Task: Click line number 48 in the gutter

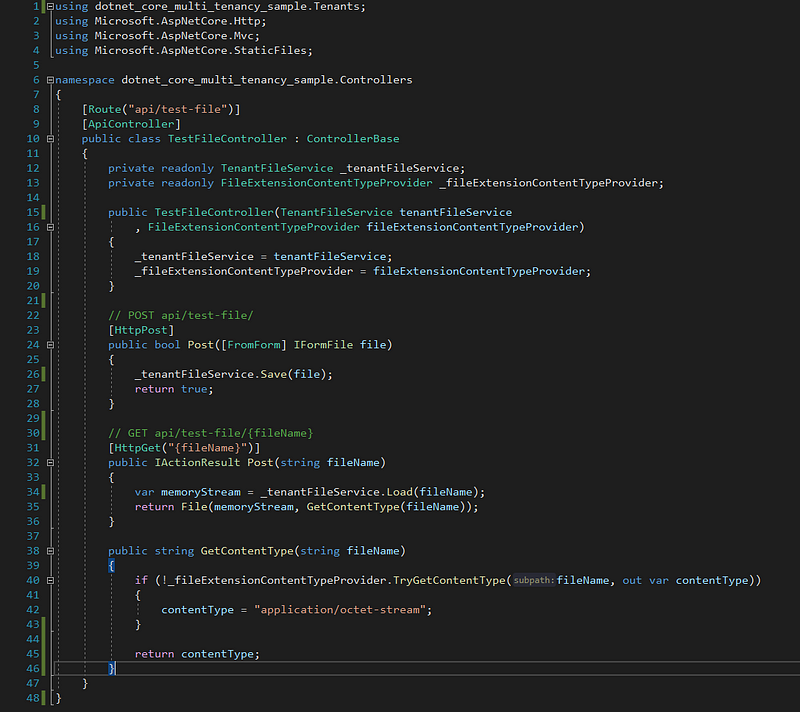Action: point(33,698)
